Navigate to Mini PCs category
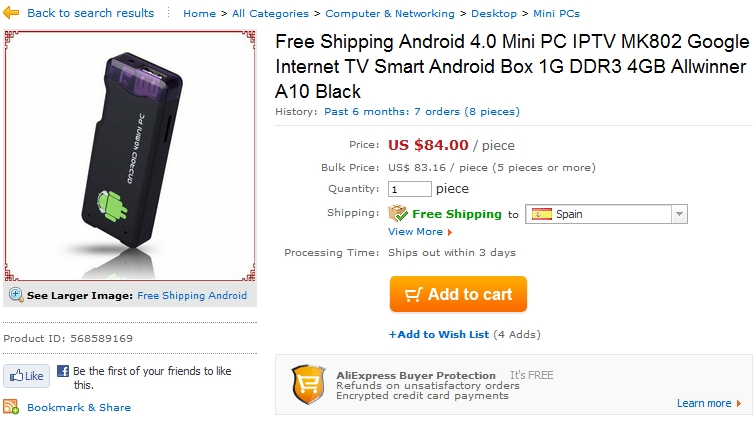The width and height of the screenshot is (756, 444). click(x=557, y=14)
